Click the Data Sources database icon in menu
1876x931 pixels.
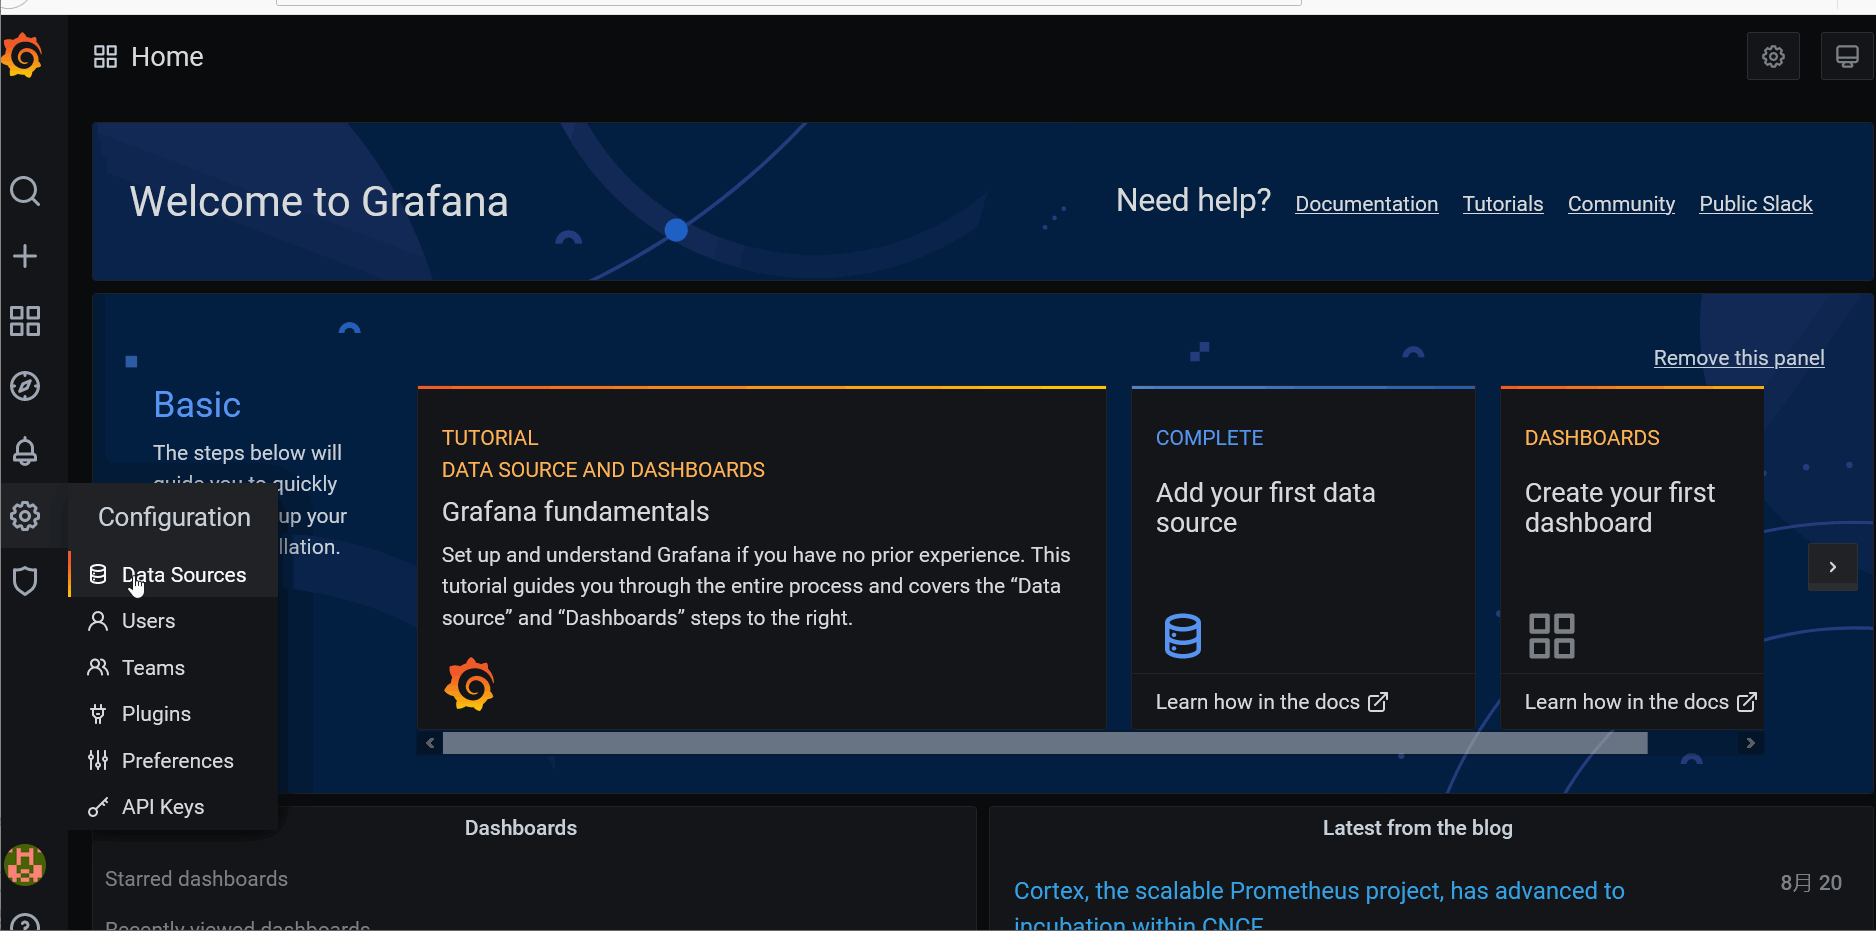98,574
